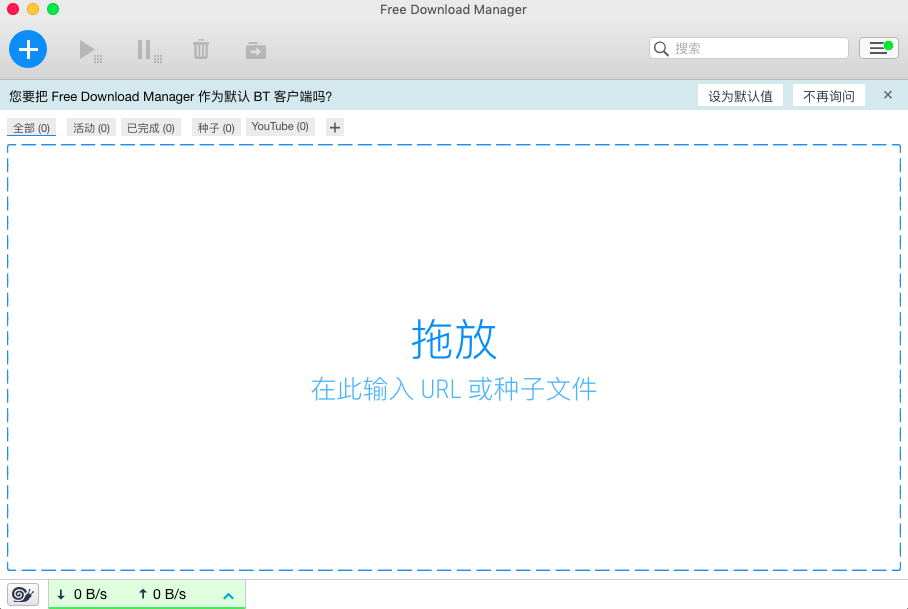Switch to the 全部 (0) tab
This screenshot has width=908, height=609.
tap(31, 127)
